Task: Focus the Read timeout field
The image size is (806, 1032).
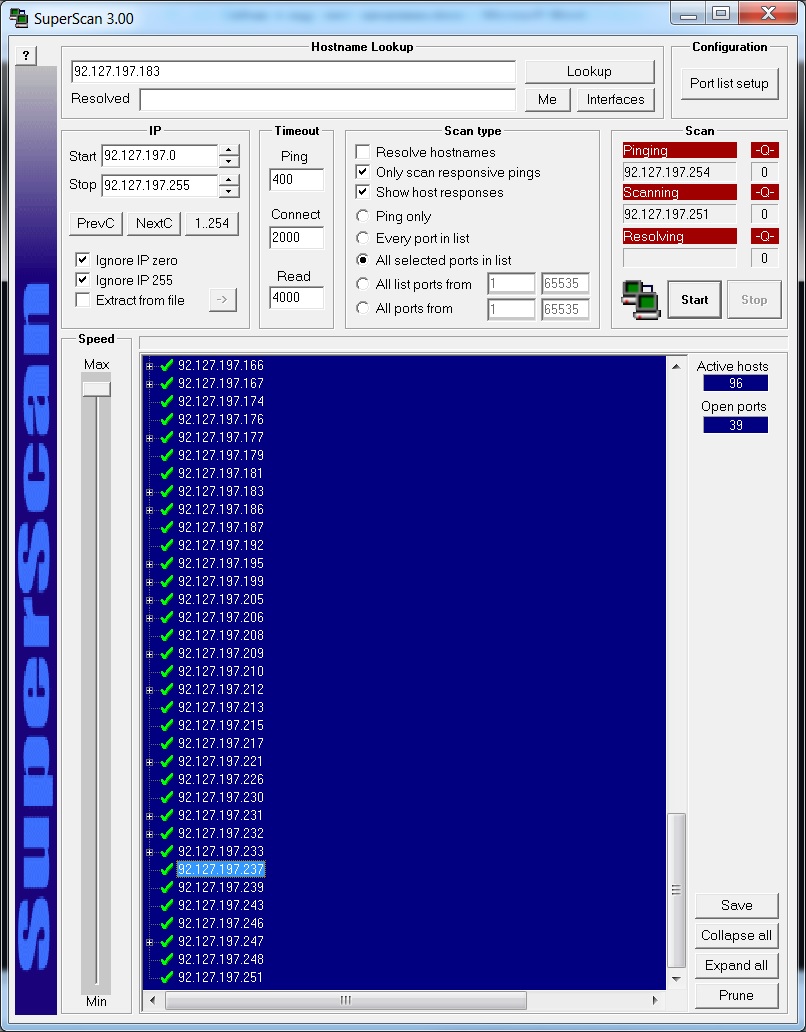Action: [x=296, y=297]
